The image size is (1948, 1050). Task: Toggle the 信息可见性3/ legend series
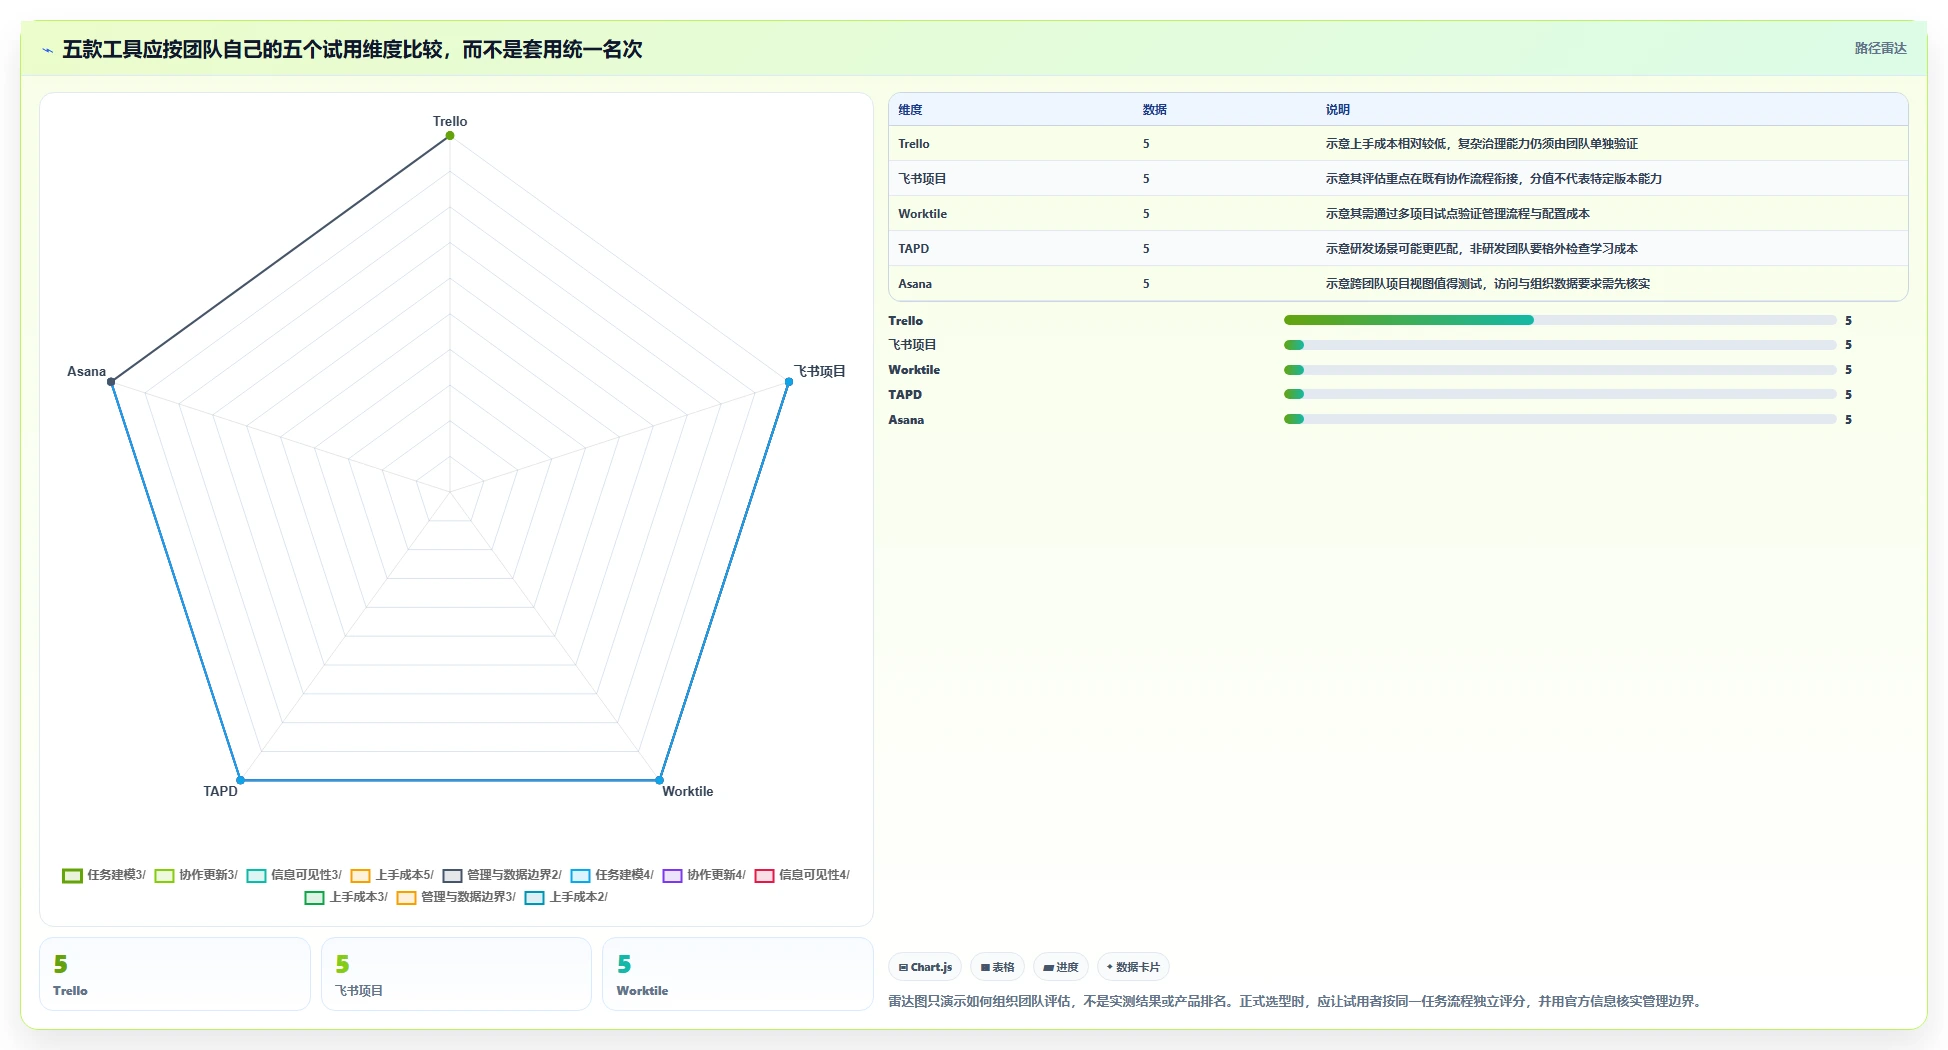click(x=294, y=875)
